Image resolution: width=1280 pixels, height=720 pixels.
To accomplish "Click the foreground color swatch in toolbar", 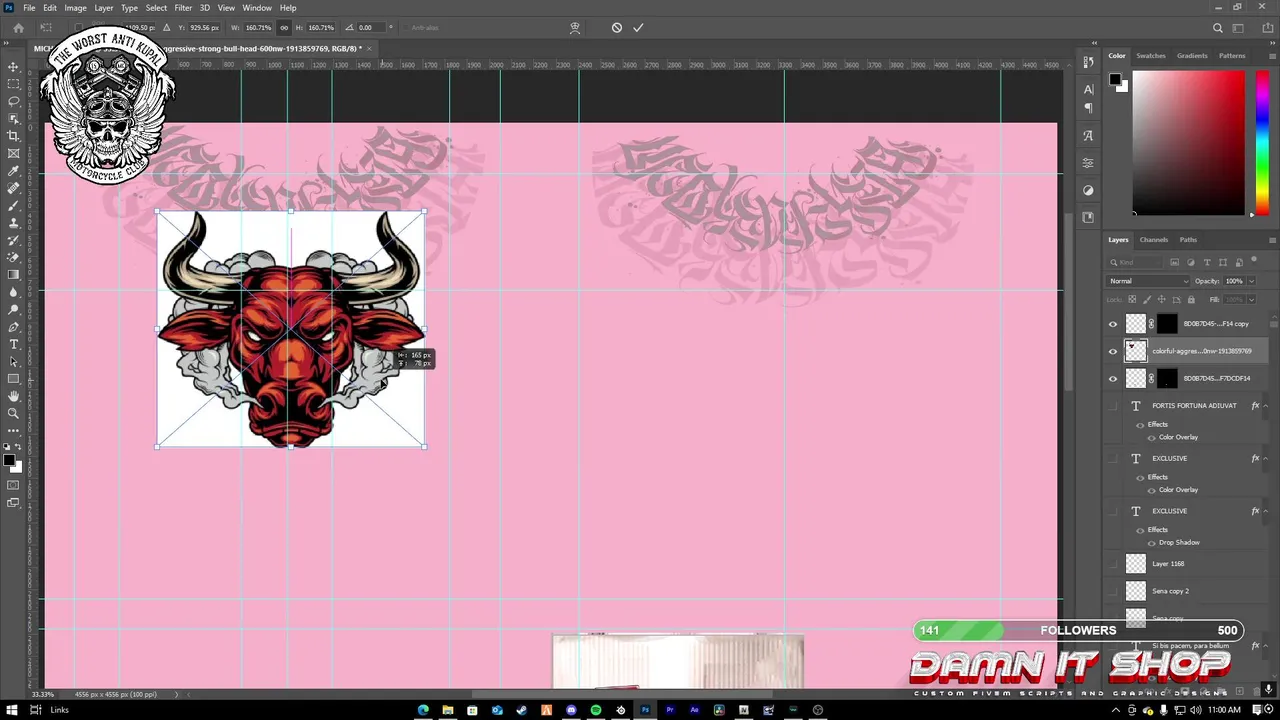I will click(x=9, y=460).
